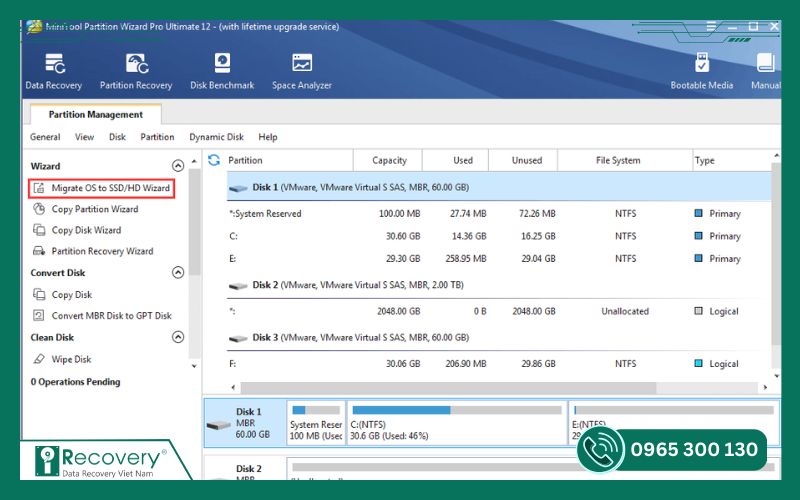Click Primary color square in System Reserved row
The width and height of the screenshot is (800, 500).
click(698, 213)
